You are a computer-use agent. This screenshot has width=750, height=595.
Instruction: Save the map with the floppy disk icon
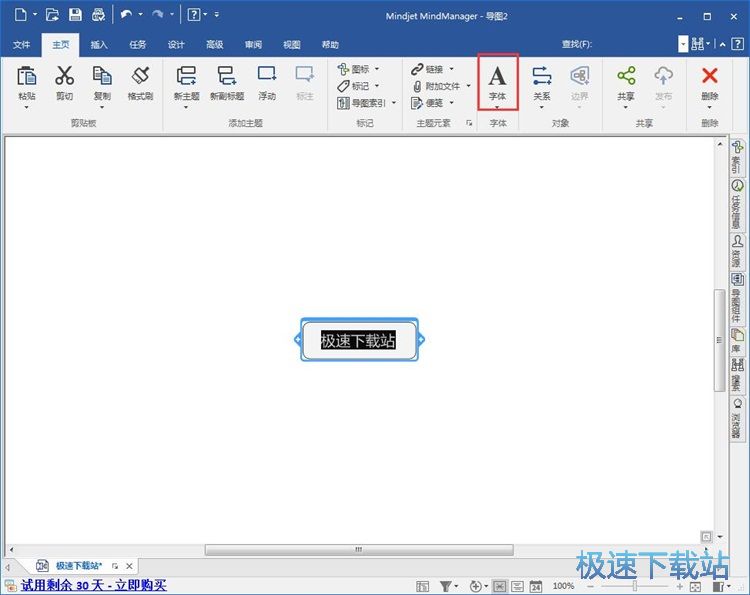tap(75, 15)
